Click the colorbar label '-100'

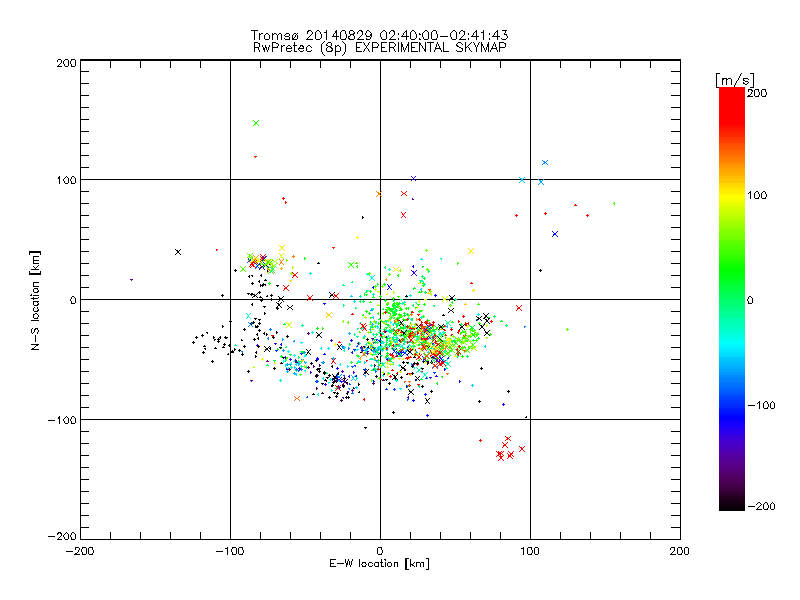(x=761, y=405)
